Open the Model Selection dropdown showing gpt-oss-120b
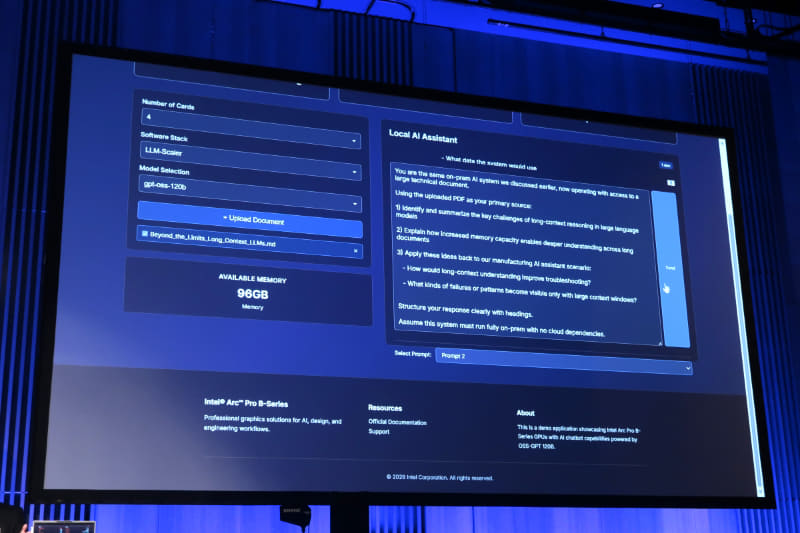The height and width of the screenshot is (533, 800). [x=250, y=194]
